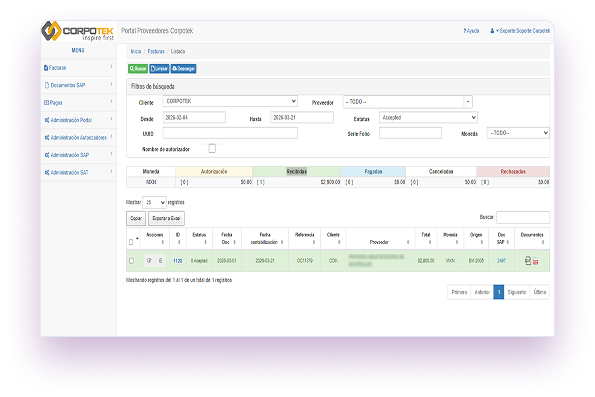Click the Recibidas green summary header

(296, 172)
